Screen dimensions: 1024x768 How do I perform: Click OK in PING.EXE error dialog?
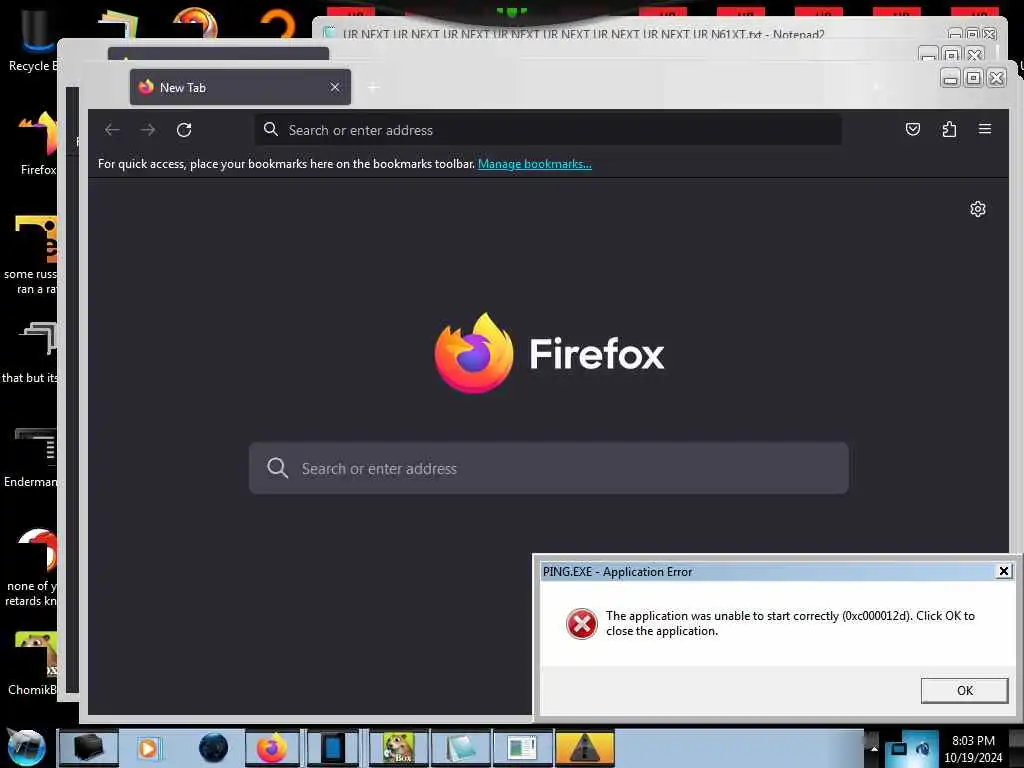pyautogui.click(x=965, y=690)
